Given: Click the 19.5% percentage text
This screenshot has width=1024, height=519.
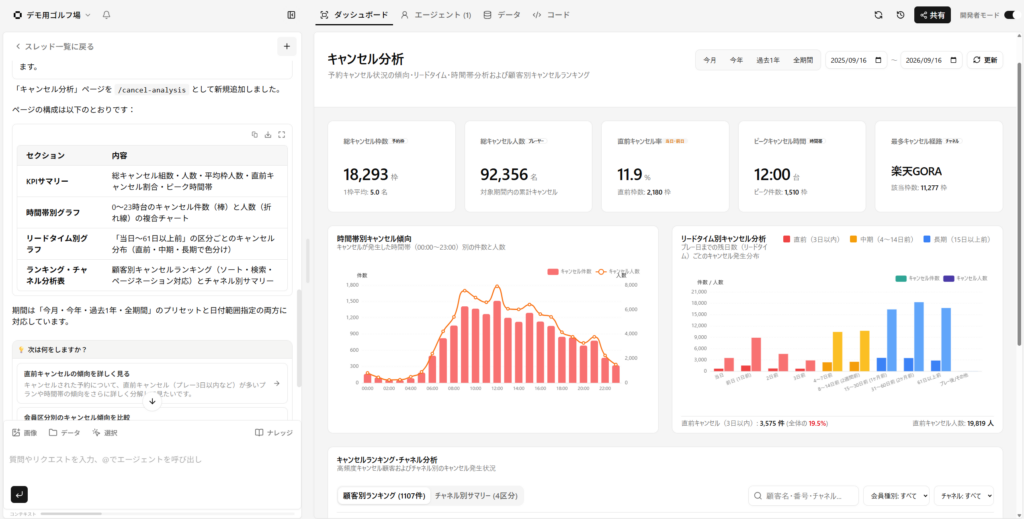Looking at the screenshot, I should pos(818,423).
